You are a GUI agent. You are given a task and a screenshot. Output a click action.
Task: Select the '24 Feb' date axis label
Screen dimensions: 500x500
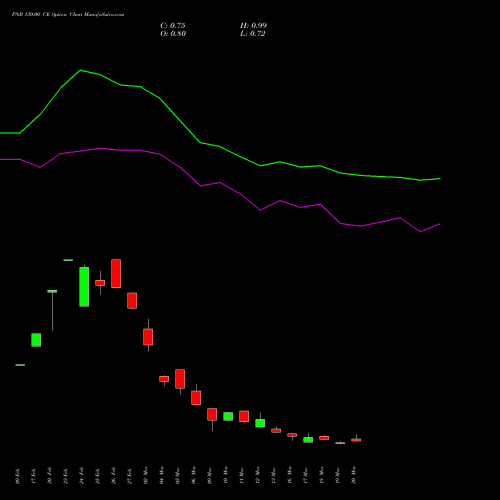[82, 475]
